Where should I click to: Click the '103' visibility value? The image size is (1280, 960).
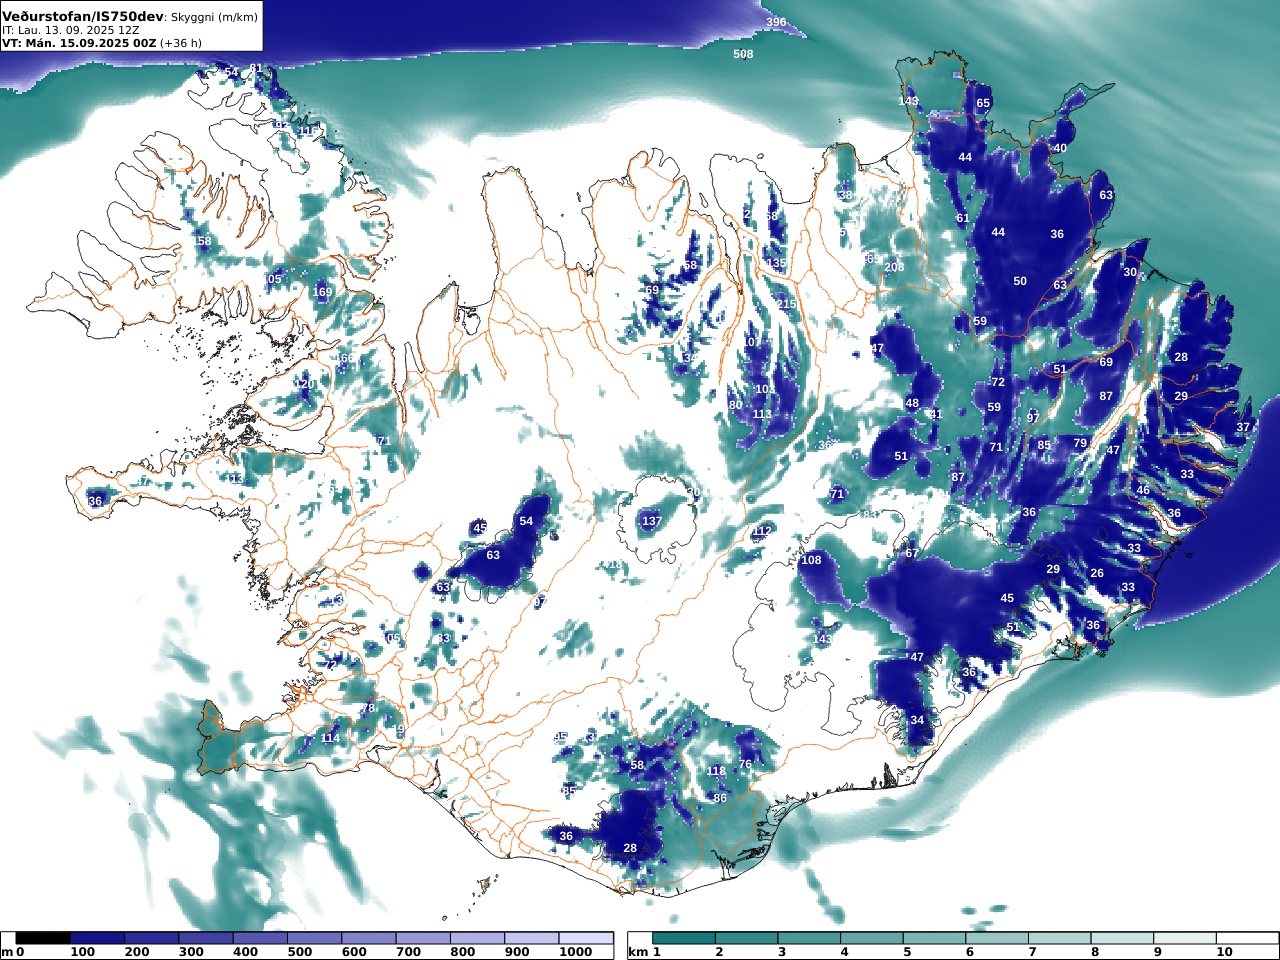tap(765, 389)
